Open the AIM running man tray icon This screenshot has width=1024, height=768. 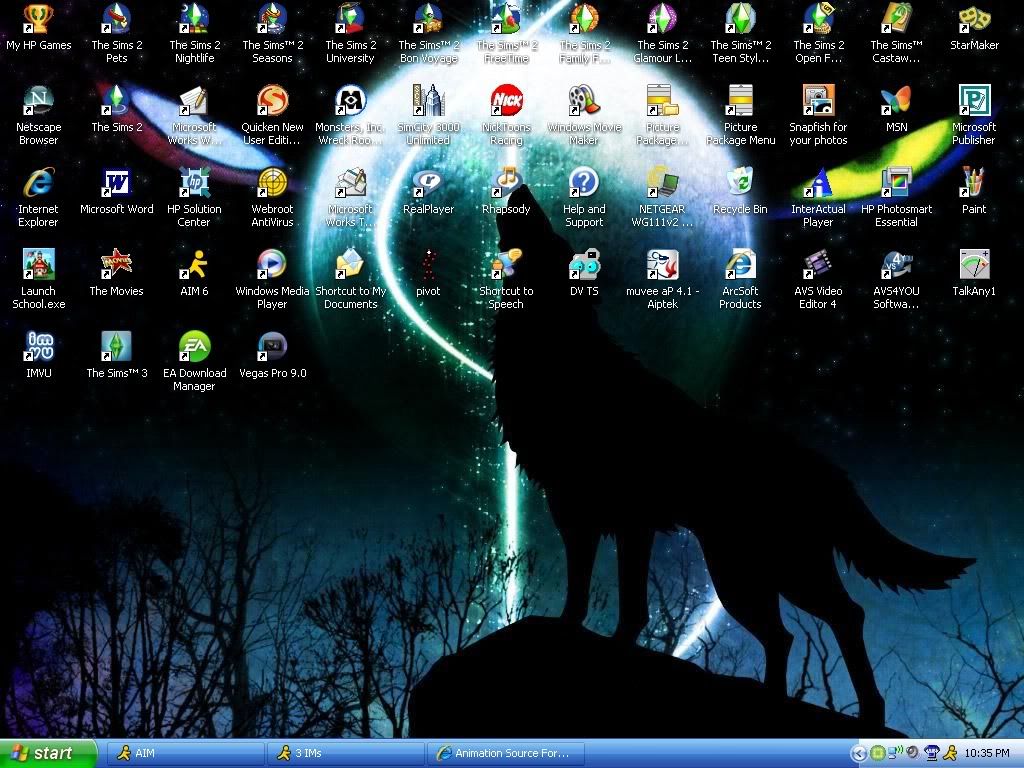click(952, 754)
